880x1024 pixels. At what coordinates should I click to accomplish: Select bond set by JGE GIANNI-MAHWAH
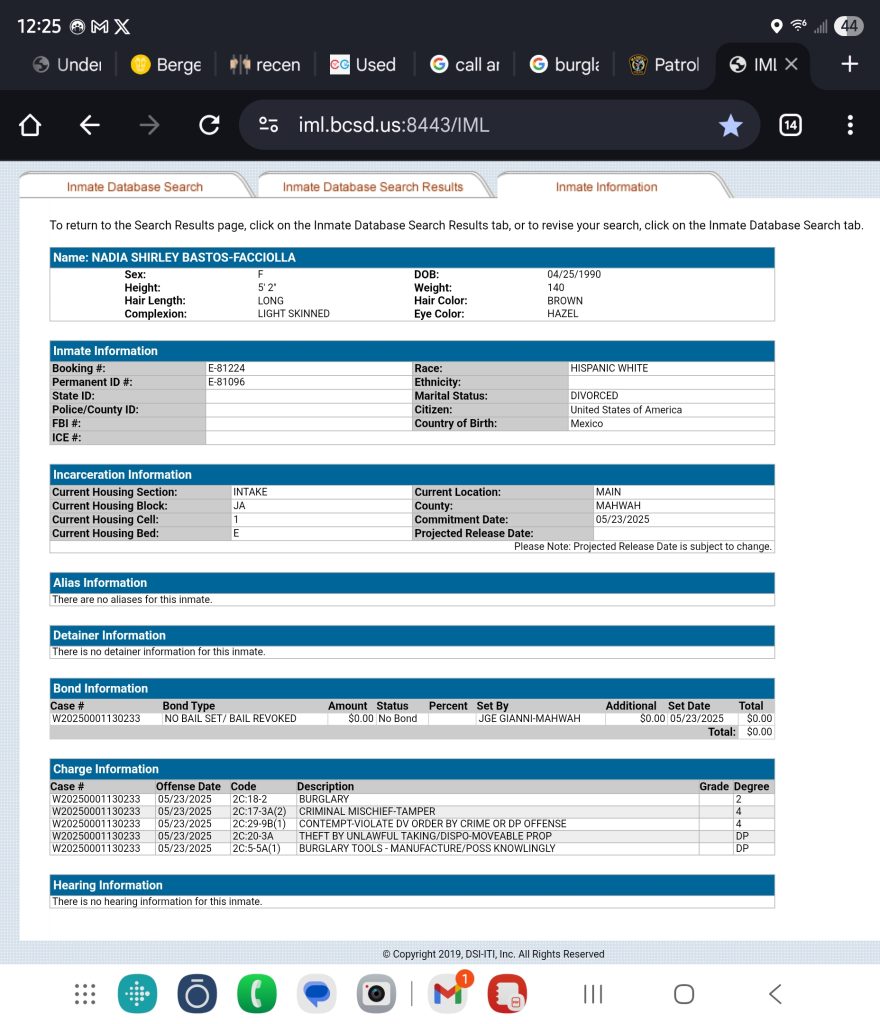529,718
